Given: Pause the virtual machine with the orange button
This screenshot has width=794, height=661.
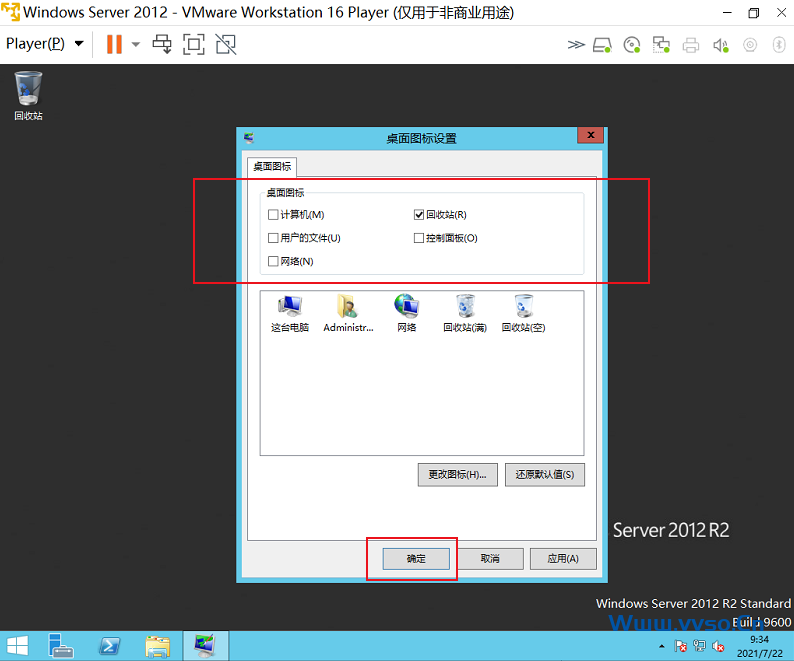Looking at the screenshot, I should [x=114, y=44].
